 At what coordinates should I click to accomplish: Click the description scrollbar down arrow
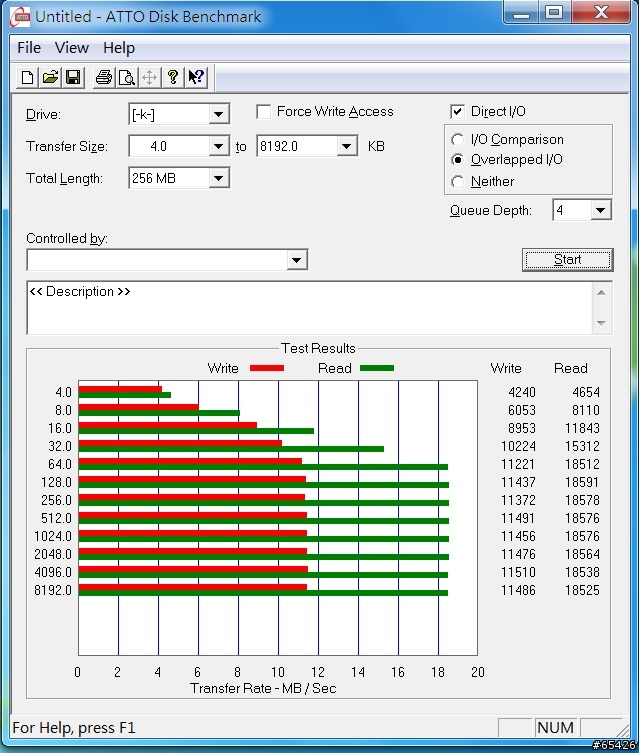601,323
